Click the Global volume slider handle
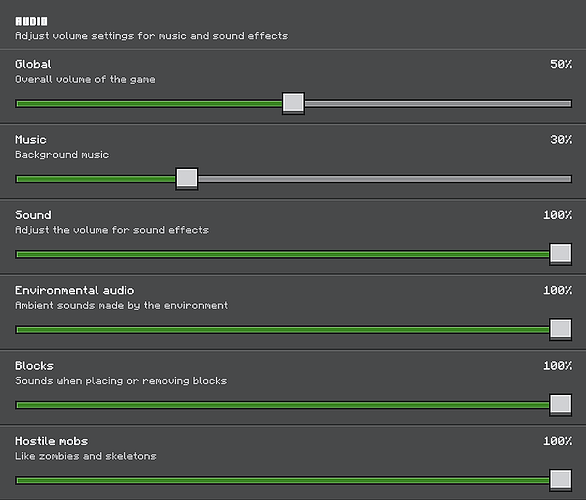 [x=293, y=103]
